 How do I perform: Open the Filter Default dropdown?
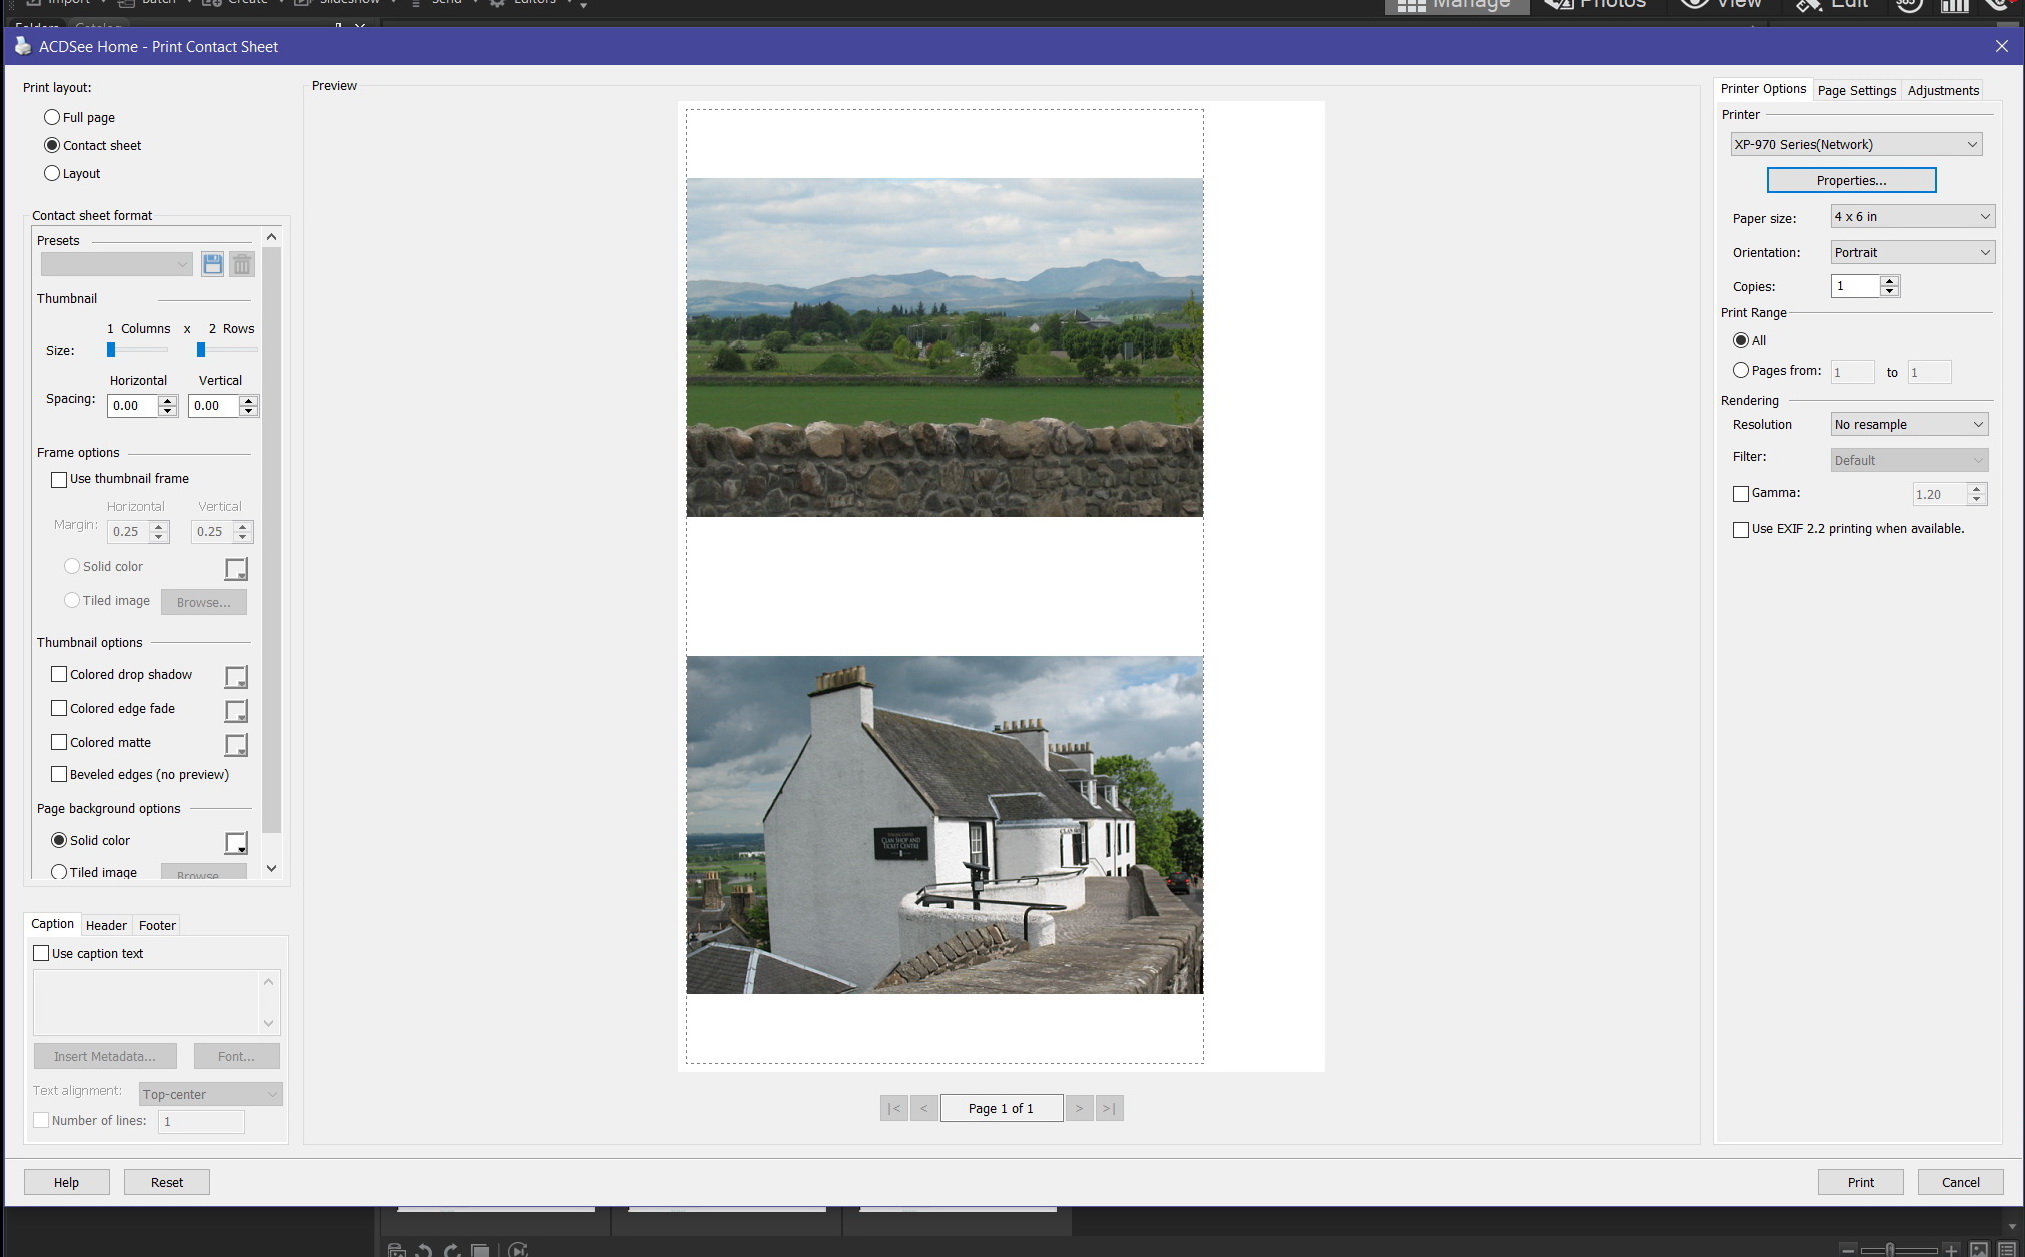(x=1909, y=460)
